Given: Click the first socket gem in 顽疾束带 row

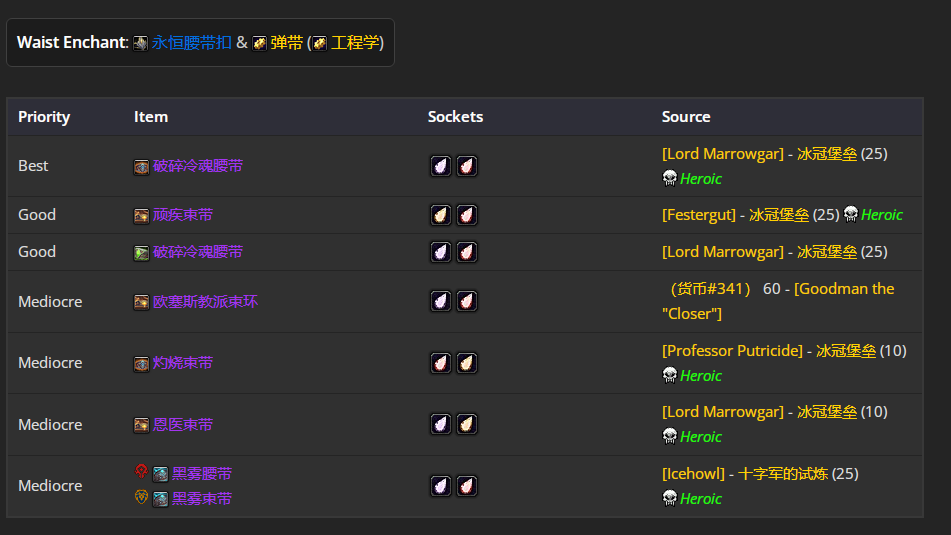Looking at the screenshot, I should coord(441,215).
